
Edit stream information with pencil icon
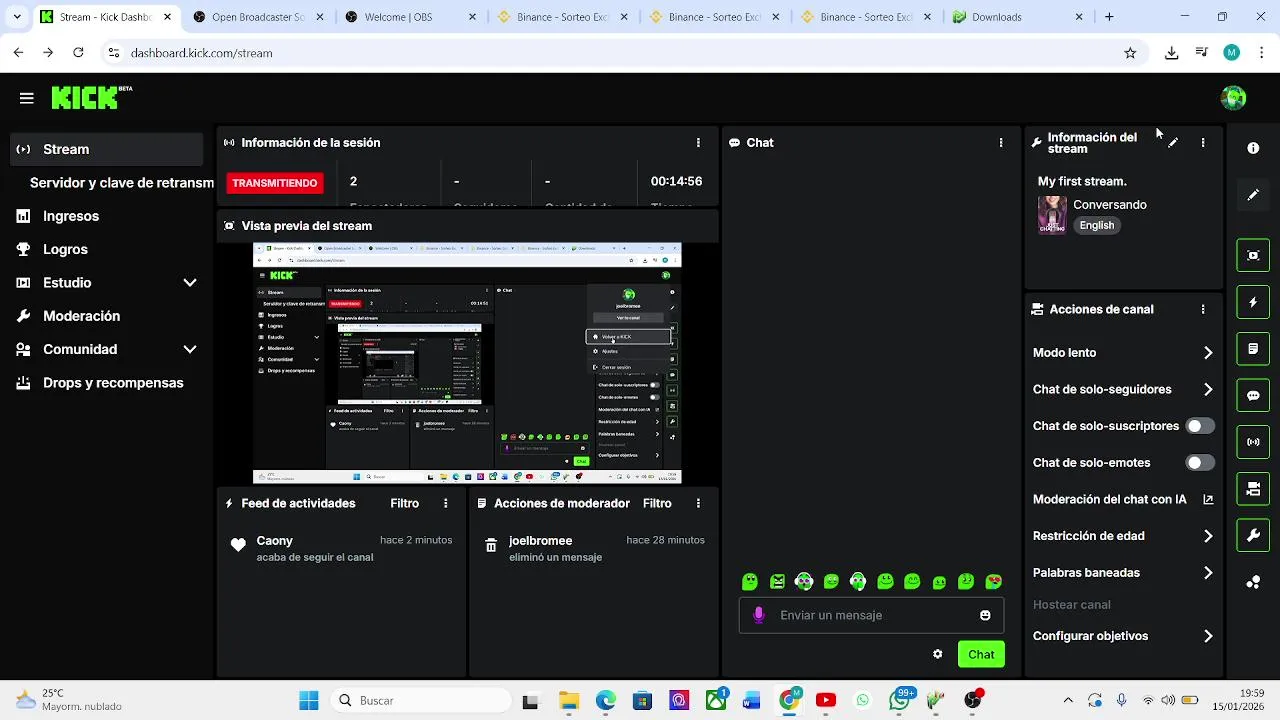click(1173, 143)
